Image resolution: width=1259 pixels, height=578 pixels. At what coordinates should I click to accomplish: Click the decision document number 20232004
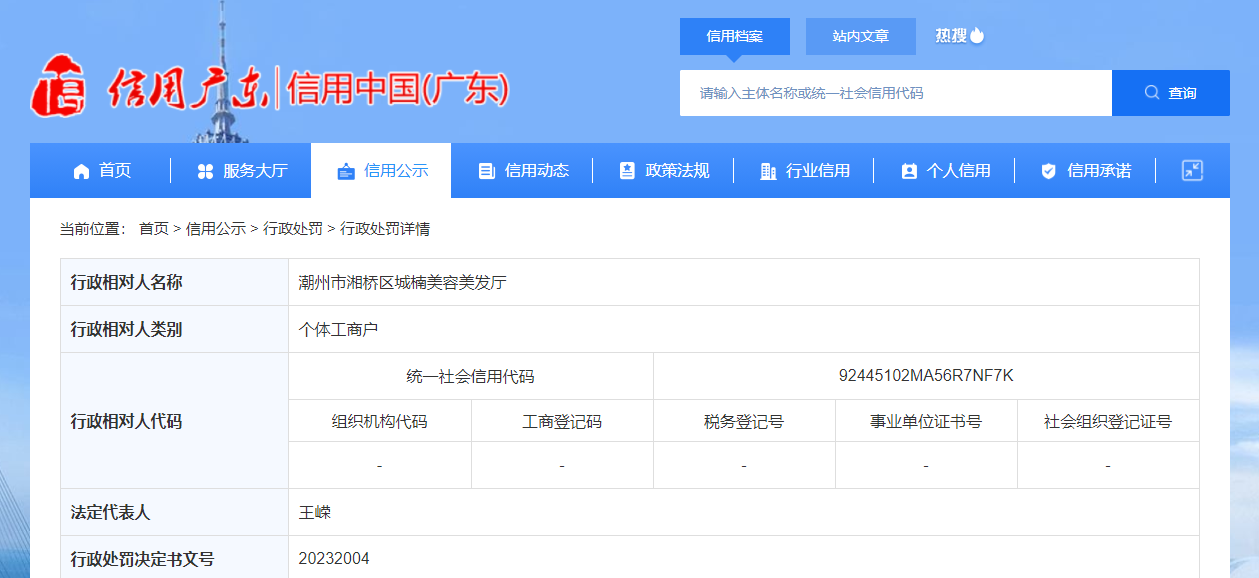334,558
